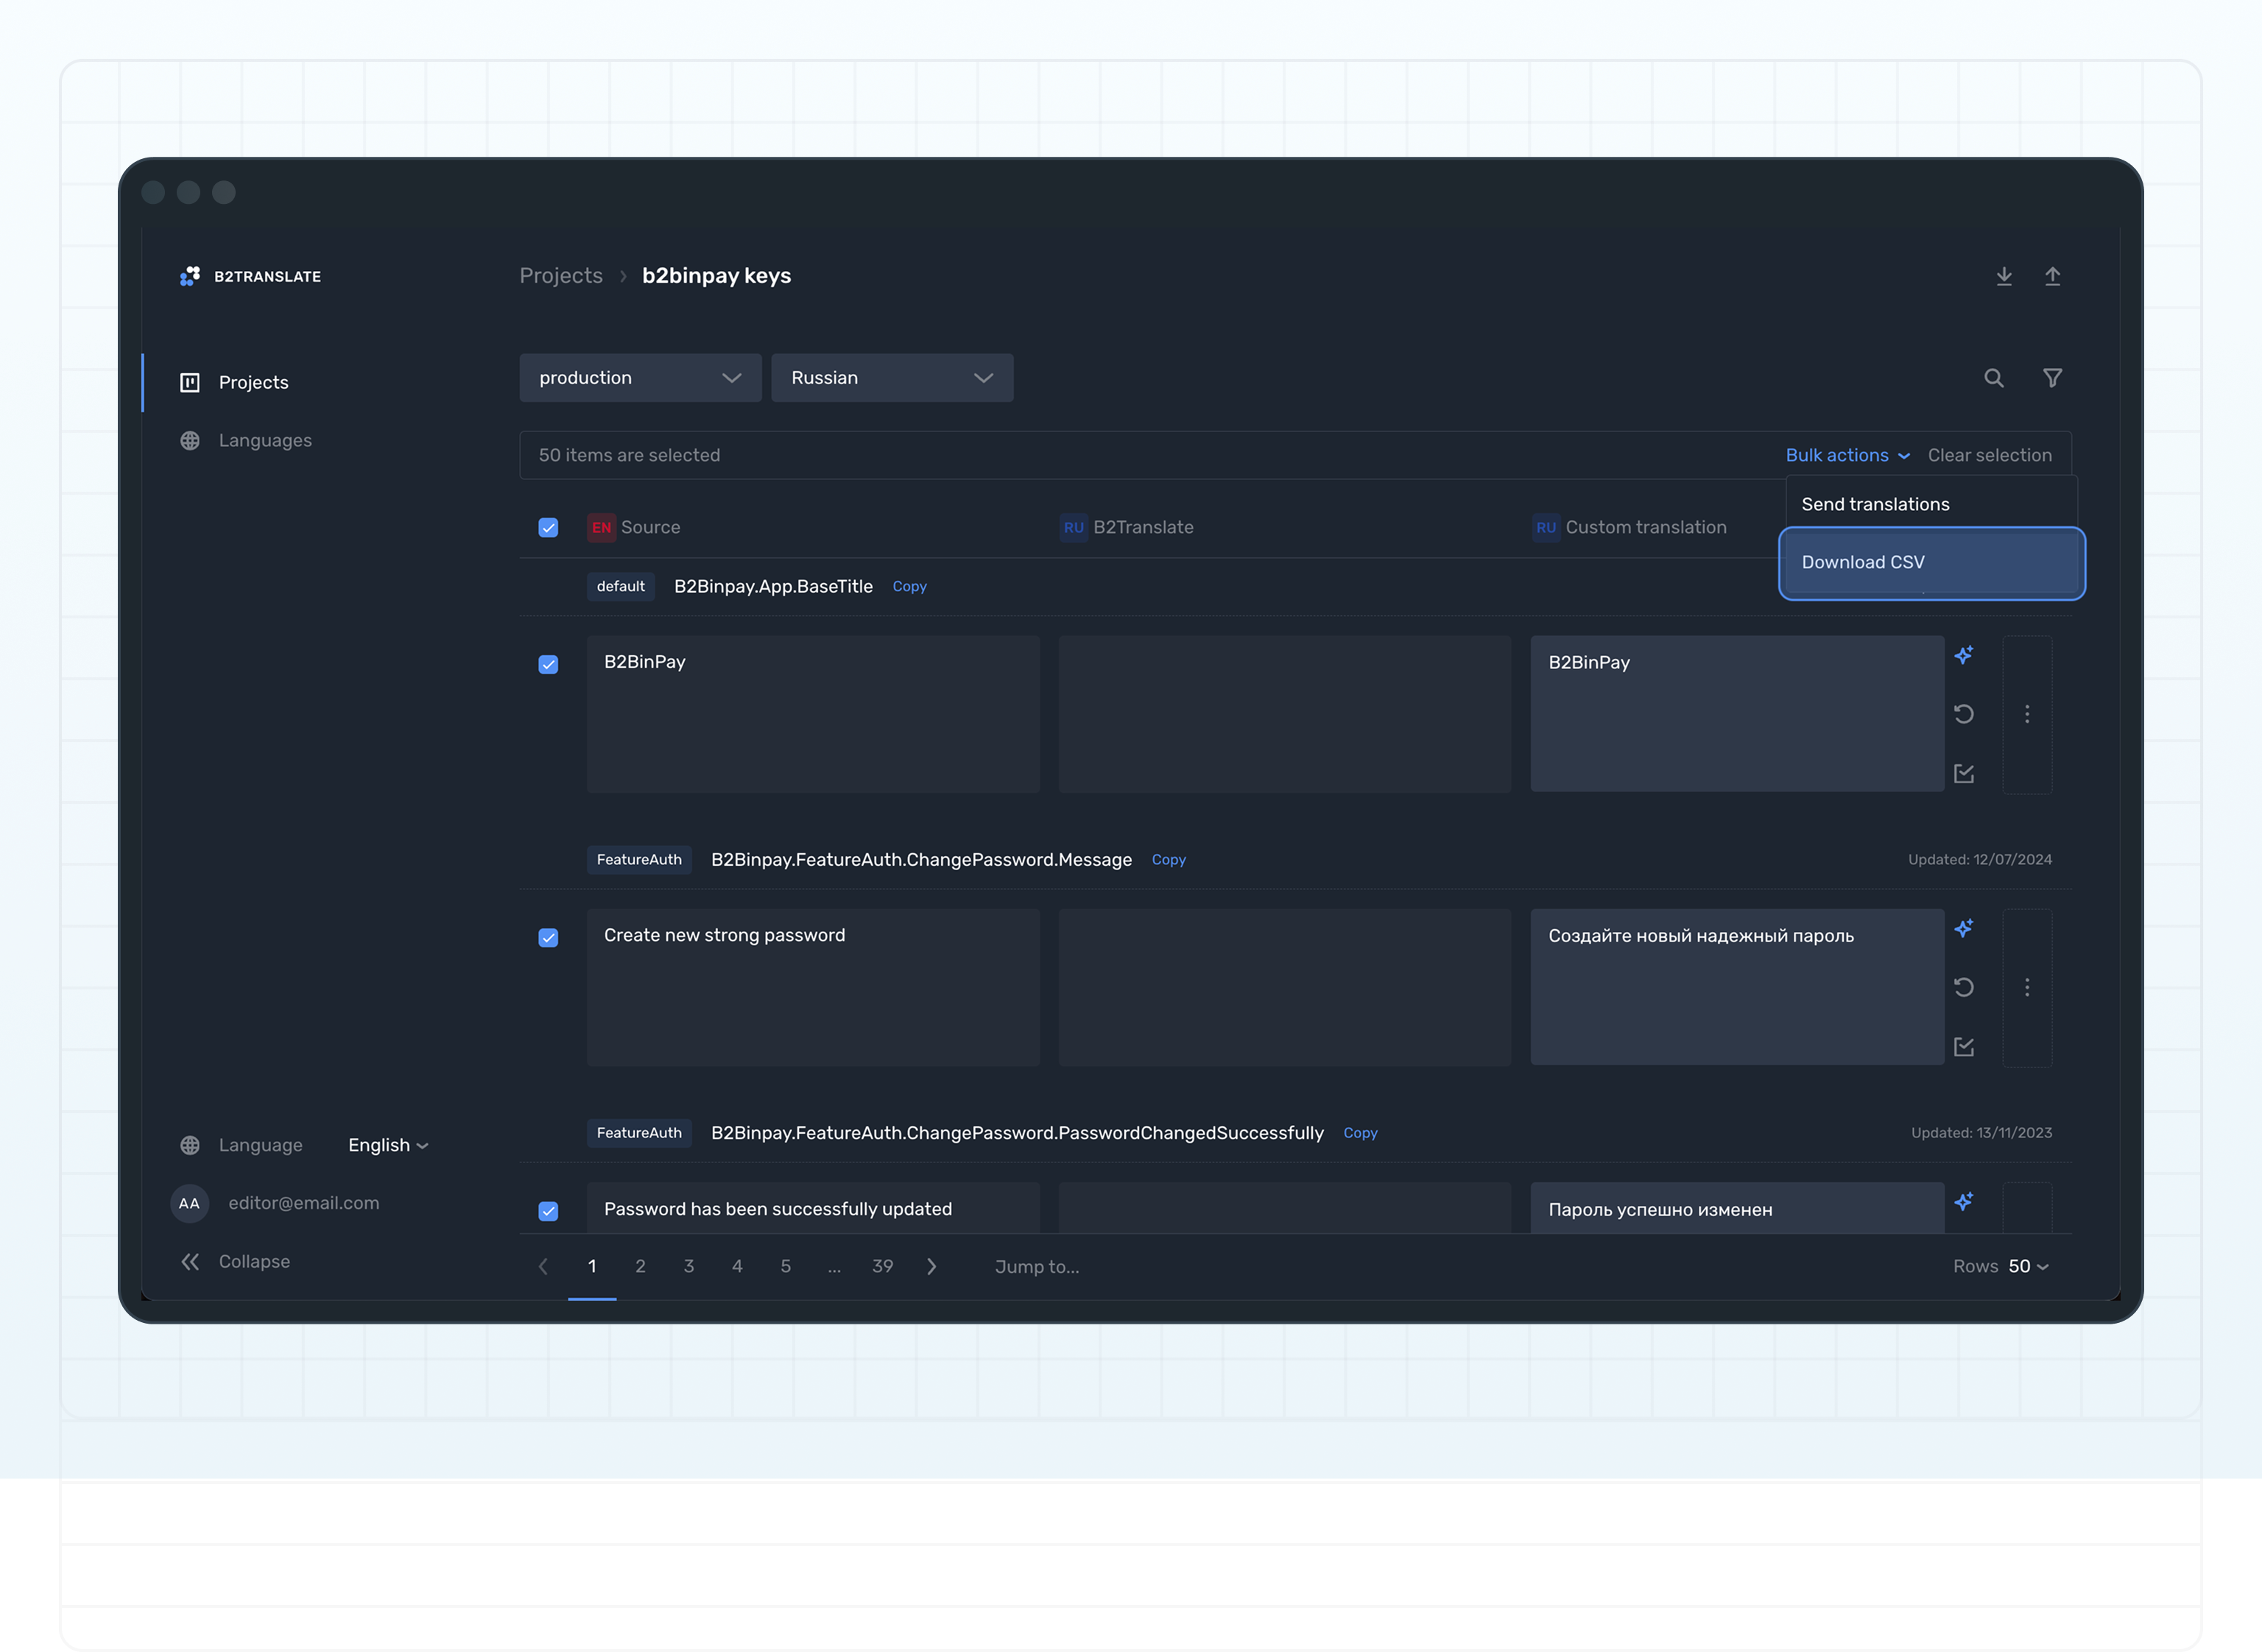Choose Download CSV from bulk actions
Image resolution: width=2262 pixels, height=1652 pixels.
[x=1862, y=562]
